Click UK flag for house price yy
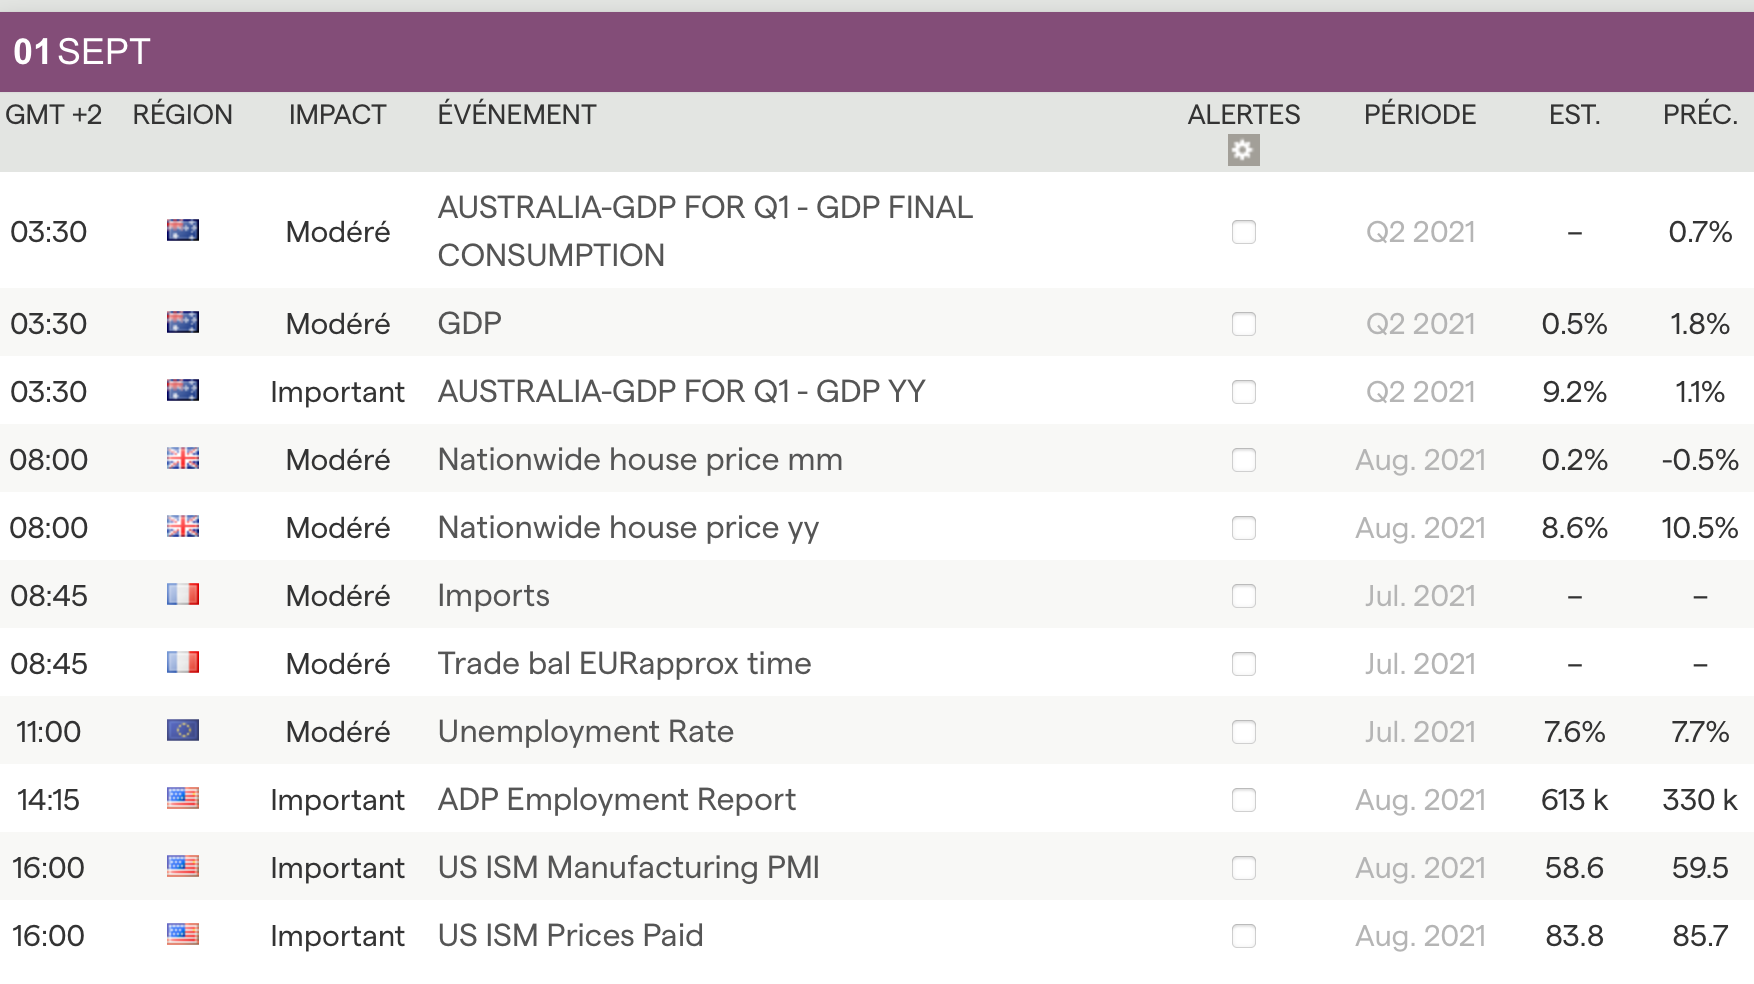The width and height of the screenshot is (1754, 984). 183,527
